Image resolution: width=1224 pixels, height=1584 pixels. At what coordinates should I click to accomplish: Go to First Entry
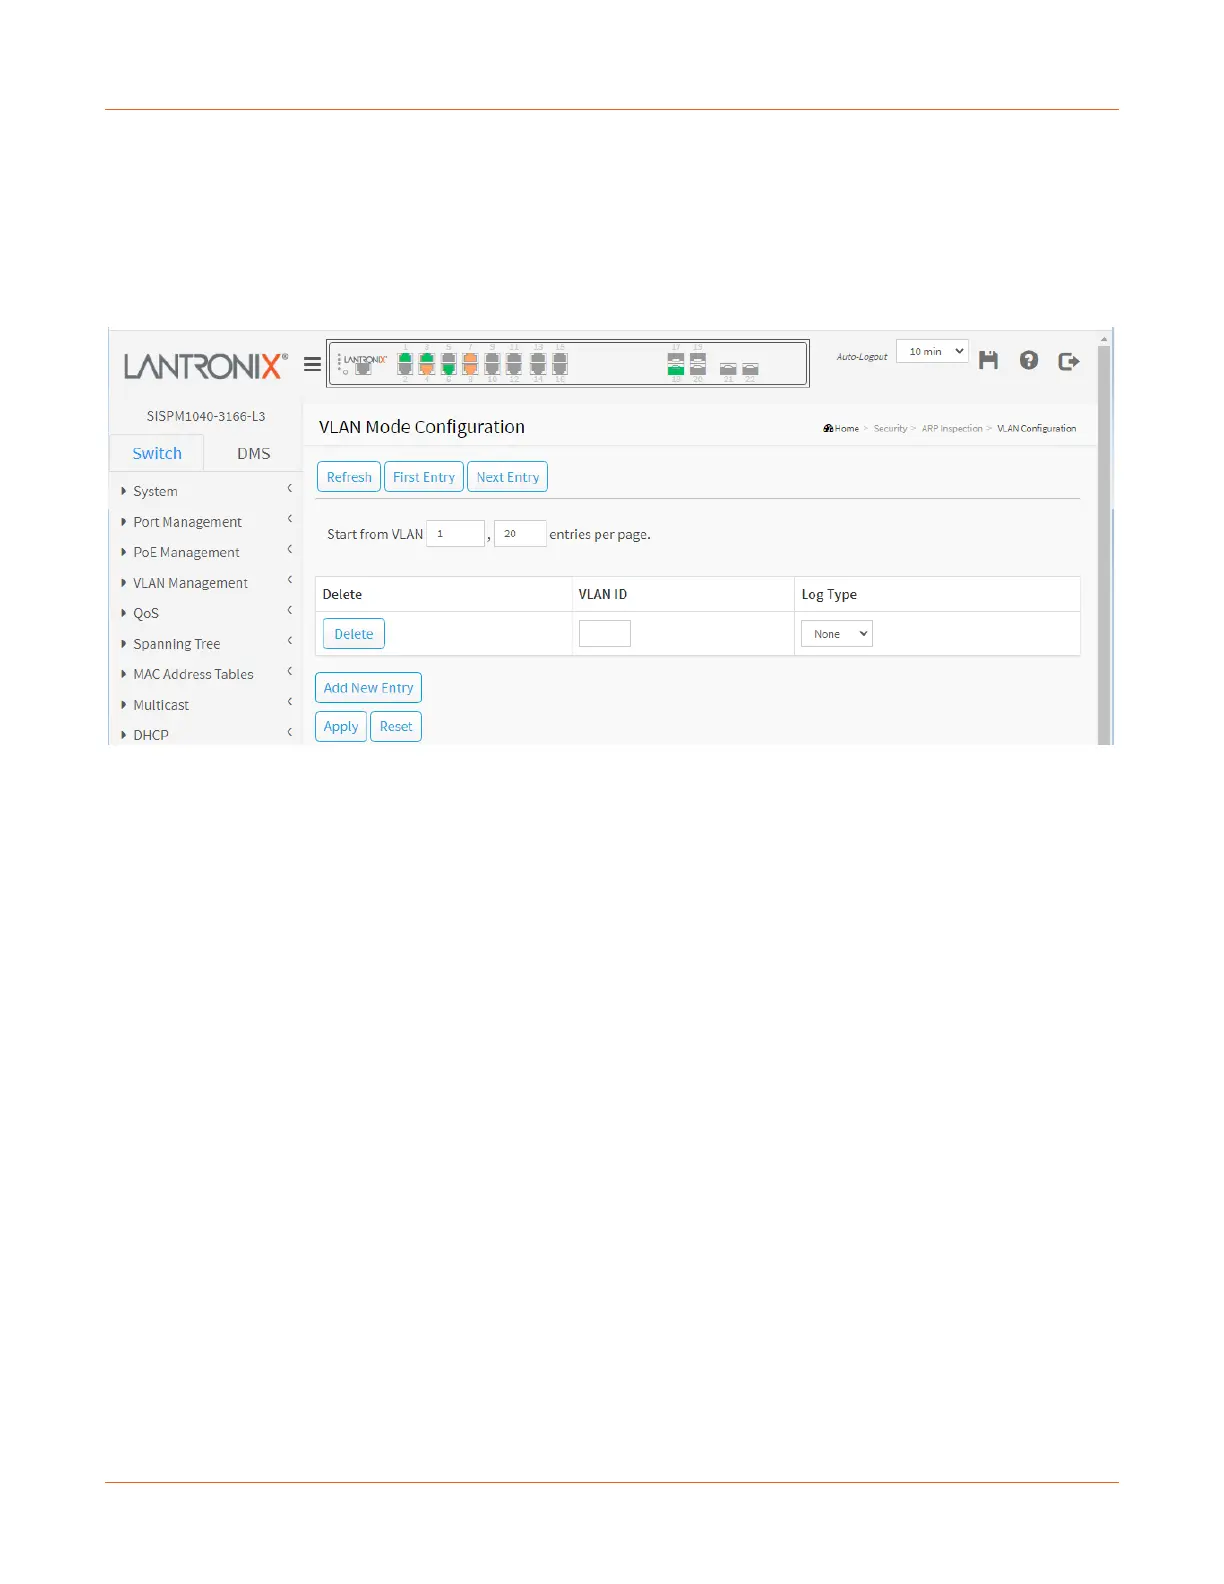point(424,477)
